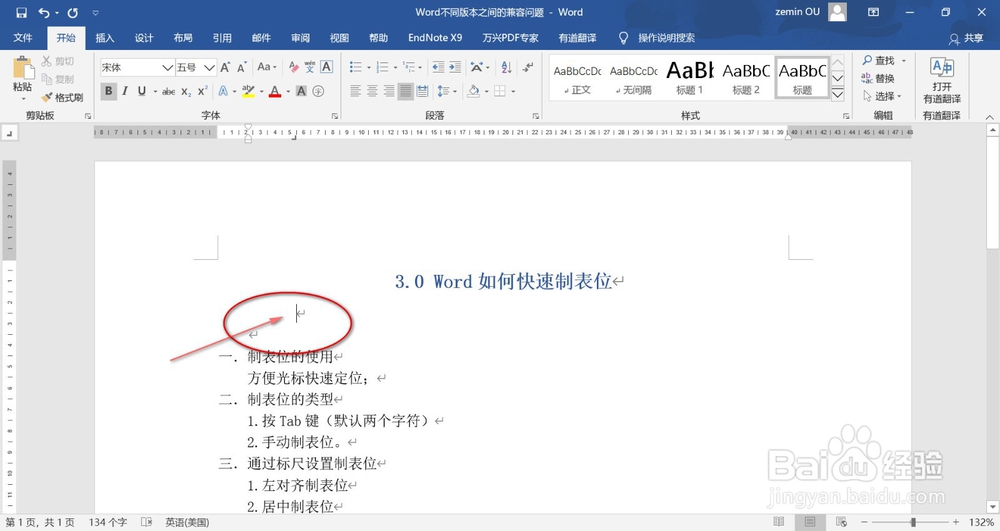
Task: Apply subscript X₂ formatting
Action: coord(186,91)
